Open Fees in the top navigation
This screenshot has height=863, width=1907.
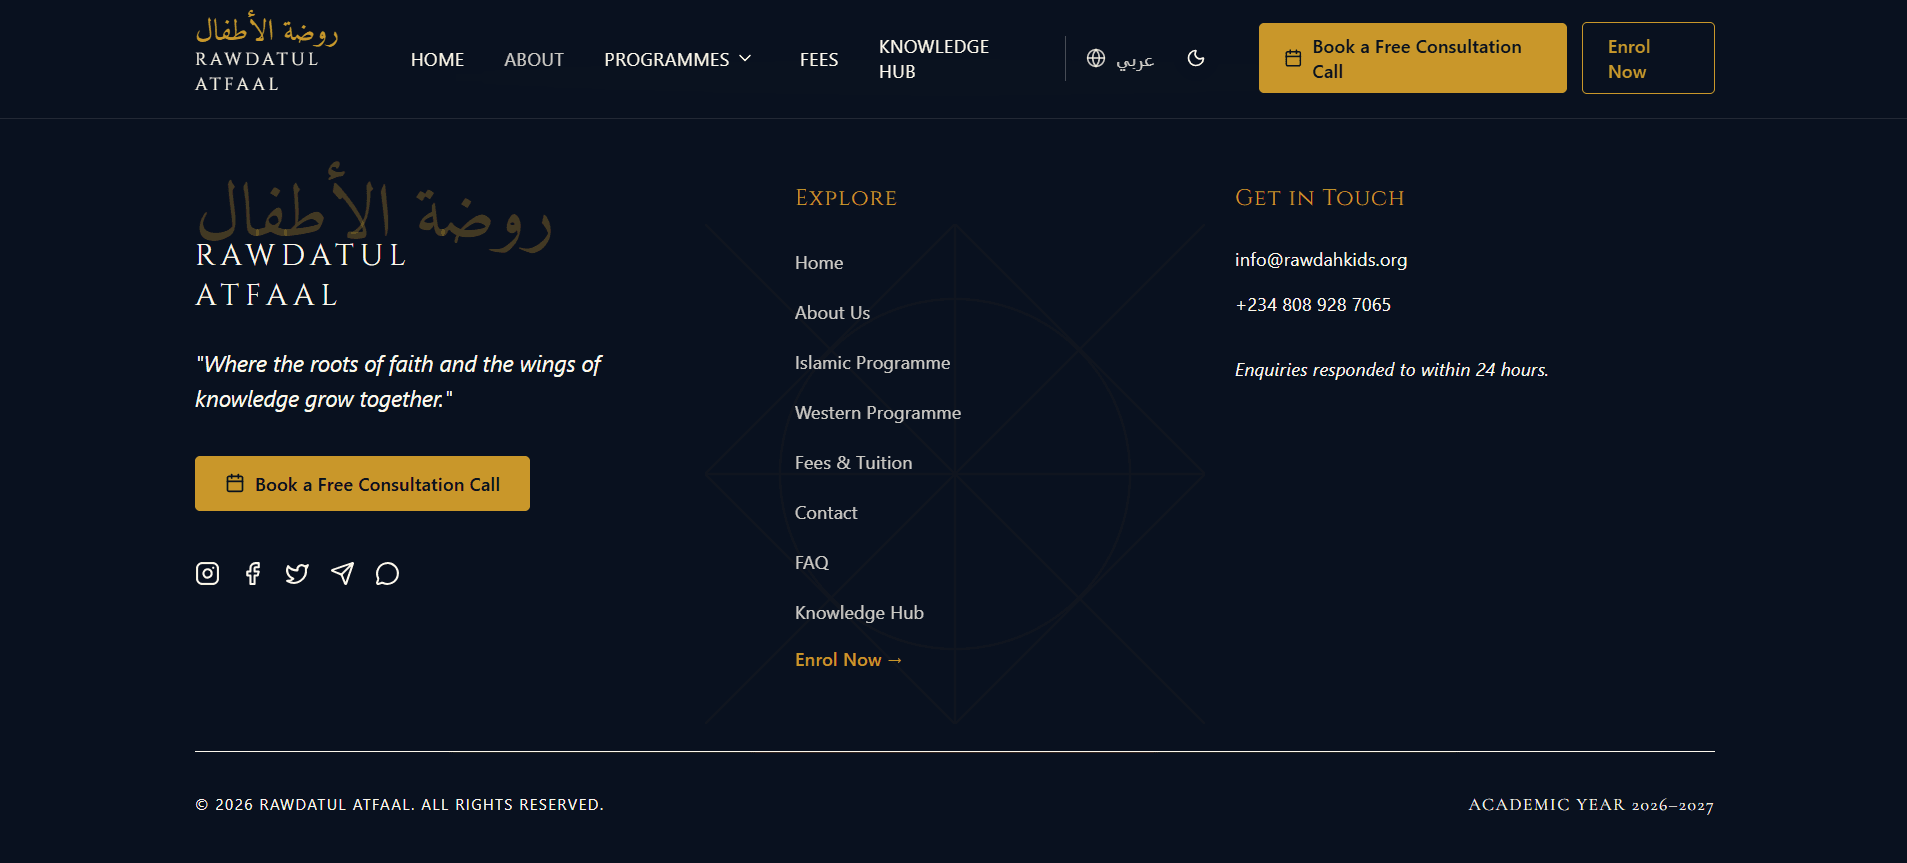[819, 59]
